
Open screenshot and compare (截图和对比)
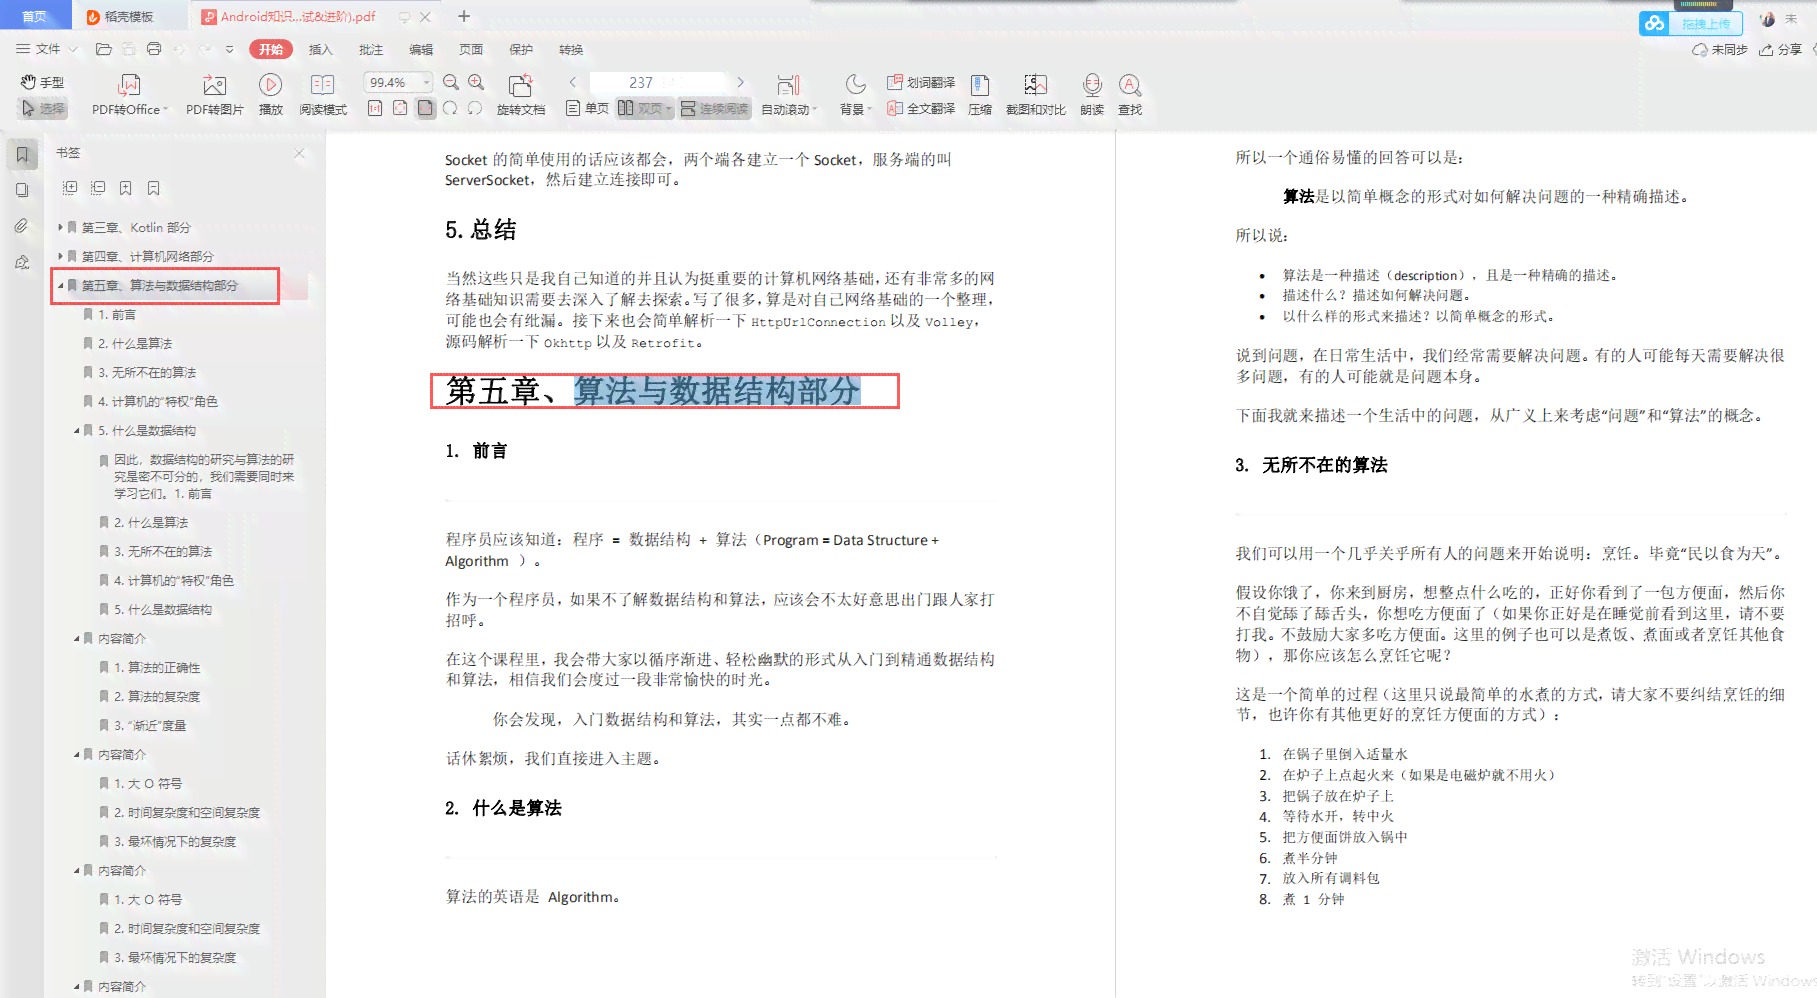1035,96
